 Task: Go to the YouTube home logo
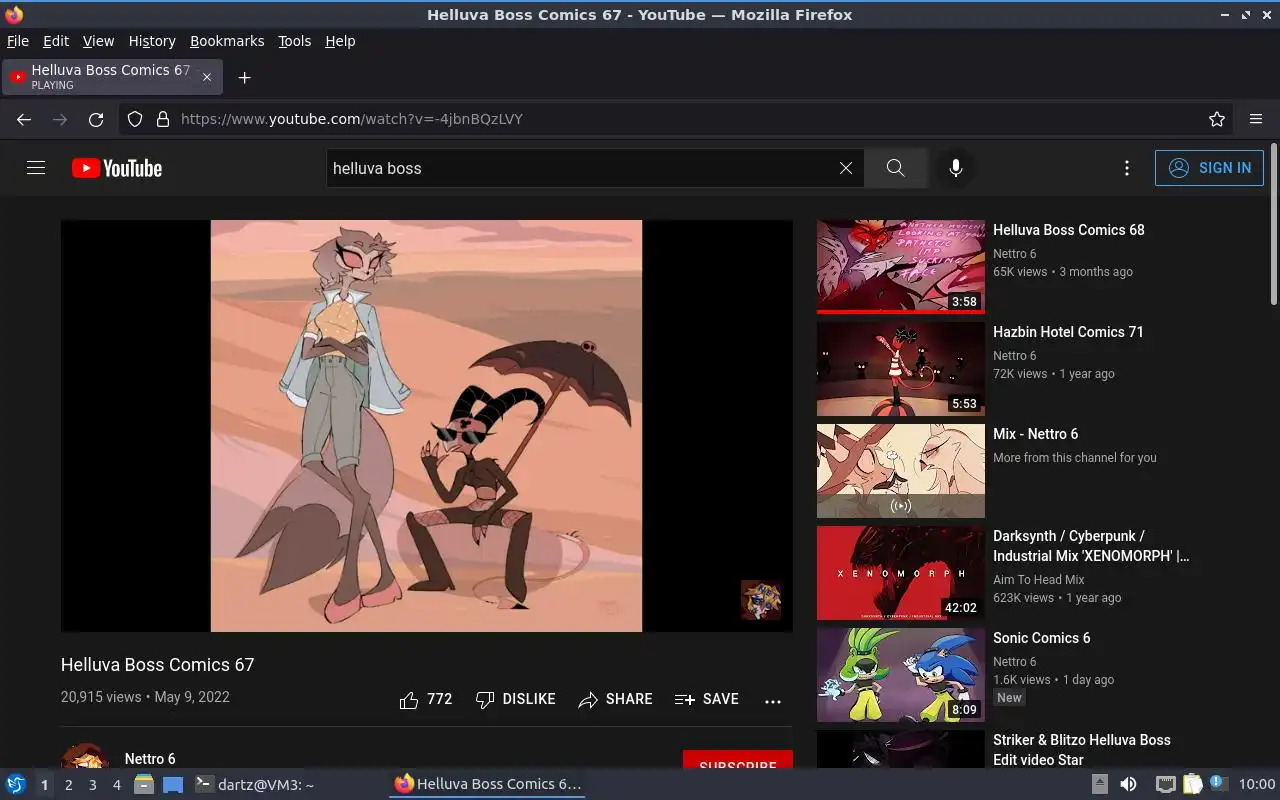[117, 168]
